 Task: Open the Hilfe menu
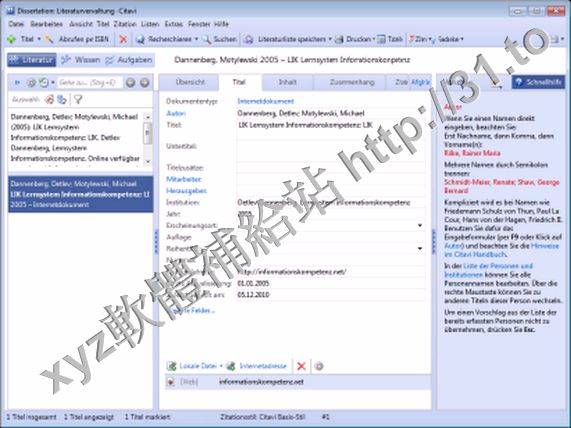pyautogui.click(x=221, y=24)
